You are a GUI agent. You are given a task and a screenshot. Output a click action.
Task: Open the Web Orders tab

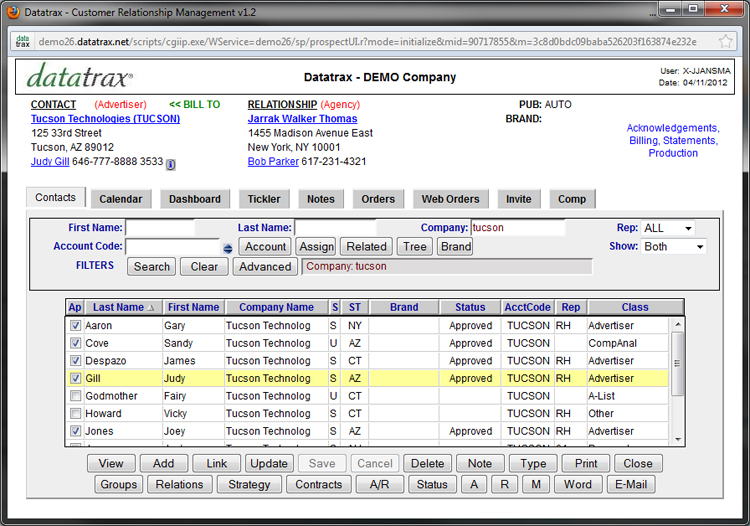pyautogui.click(x=450, y=199)
